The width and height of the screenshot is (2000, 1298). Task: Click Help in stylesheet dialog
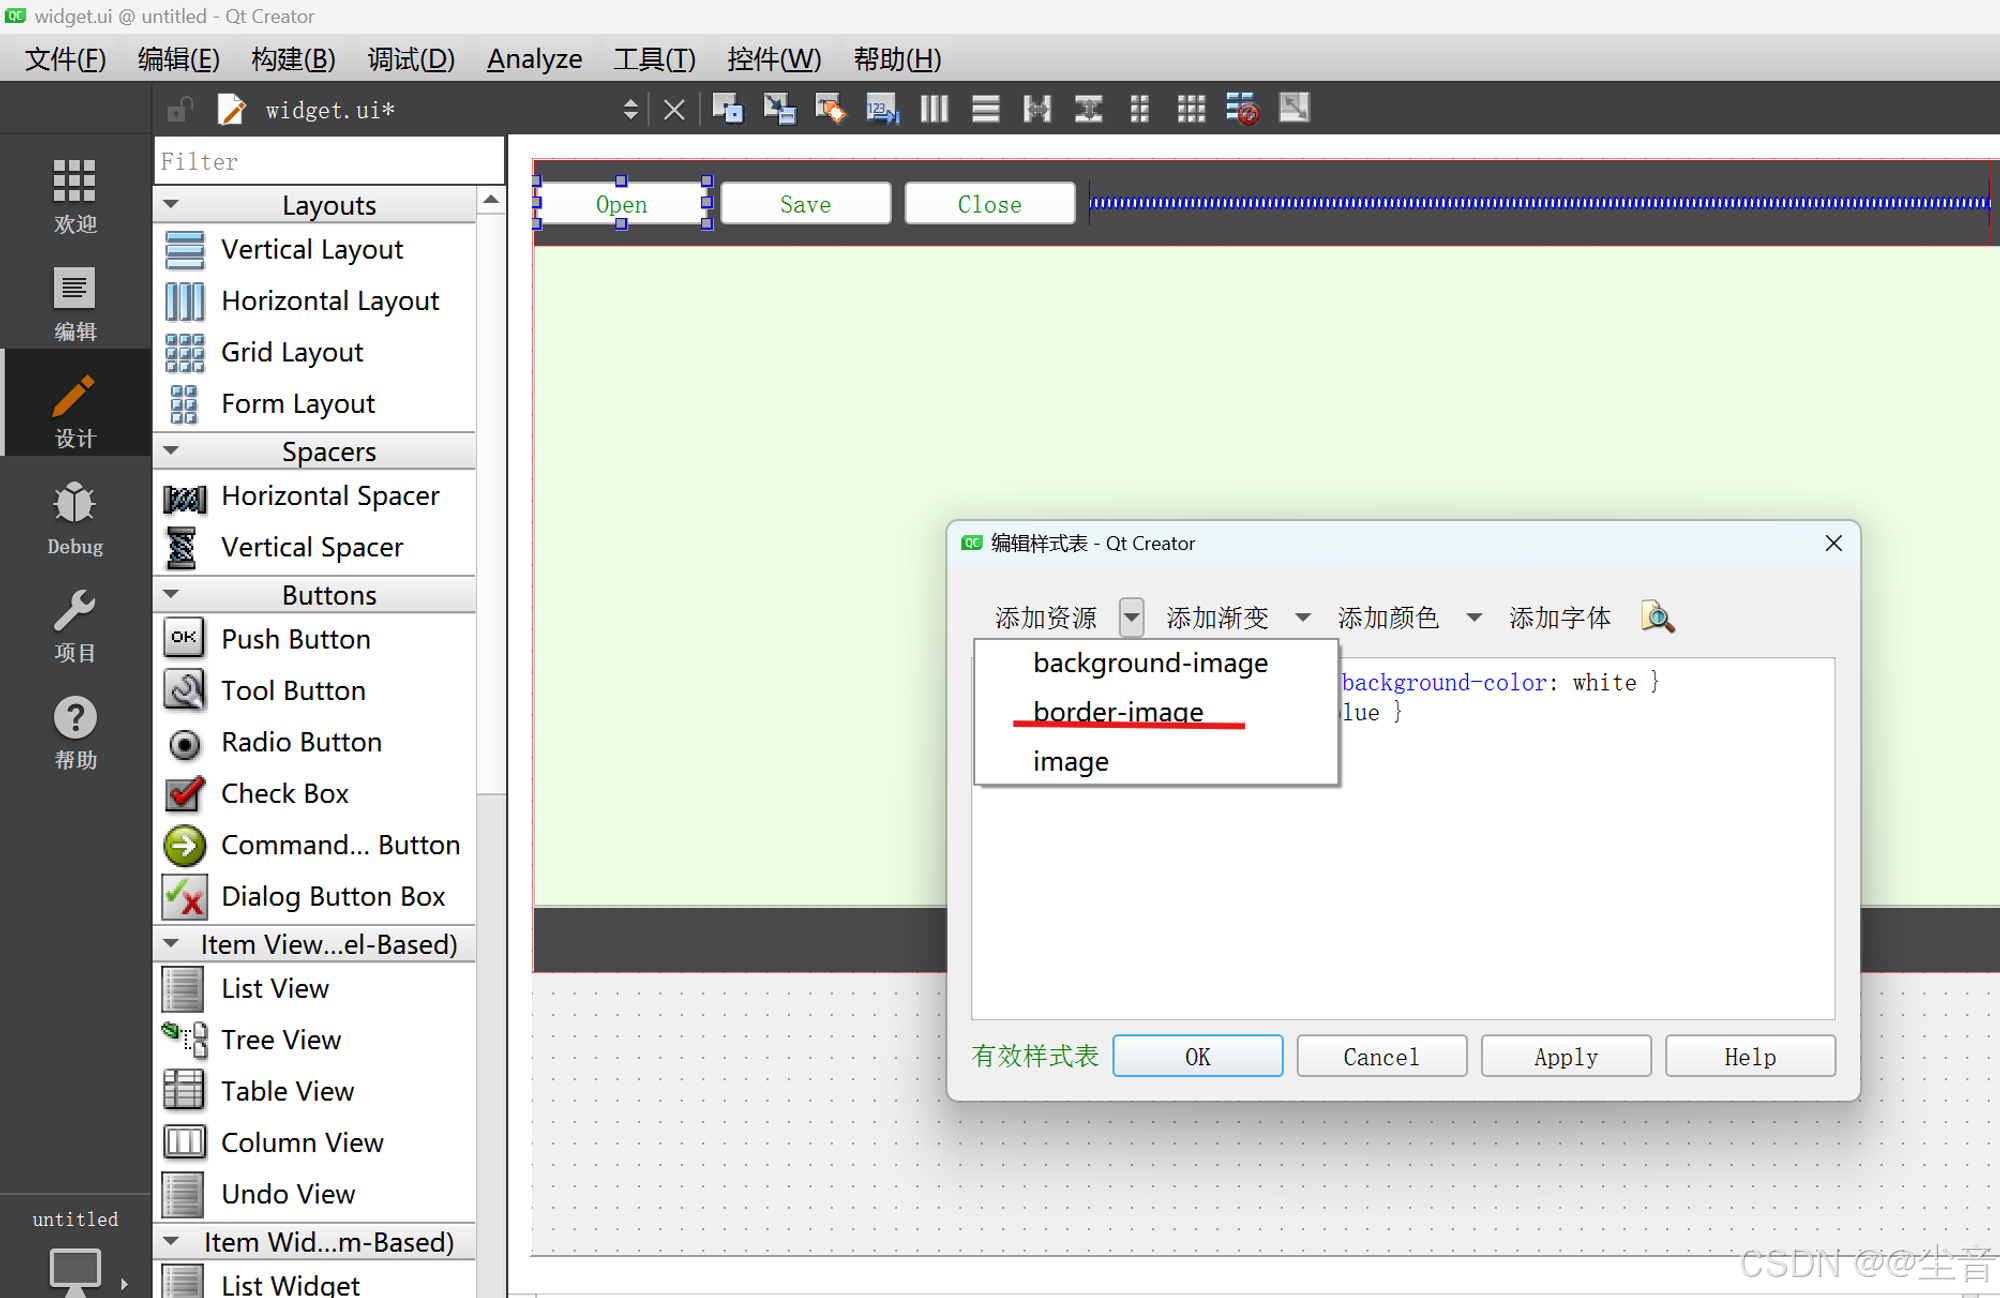pos(1750,1056)
